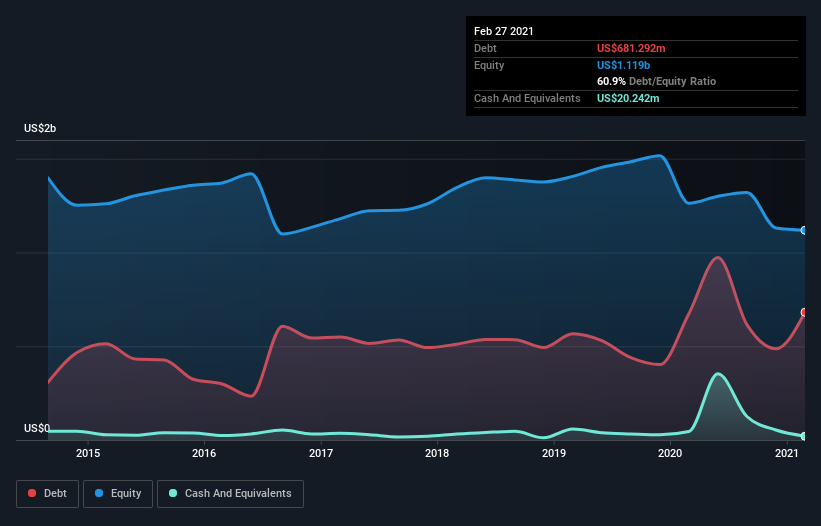Click the Equity label in tooltip
The width and height of the screenshot is (821, 526).
[489, 65]
